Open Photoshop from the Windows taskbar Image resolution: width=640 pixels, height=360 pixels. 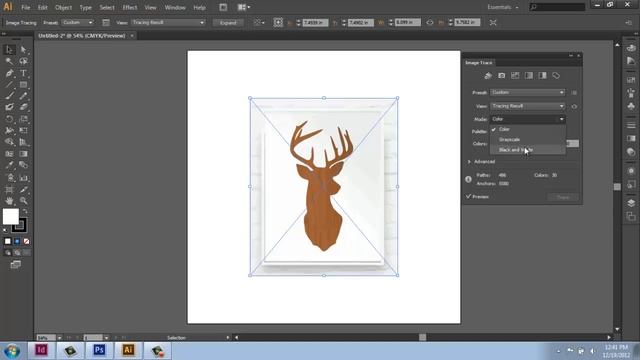point(99,350)
